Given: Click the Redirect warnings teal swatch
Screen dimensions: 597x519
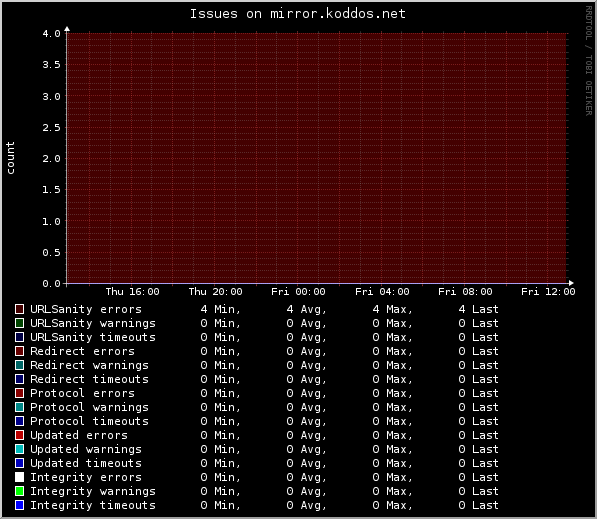Looking at the screenshot, I should coord(19,365).
